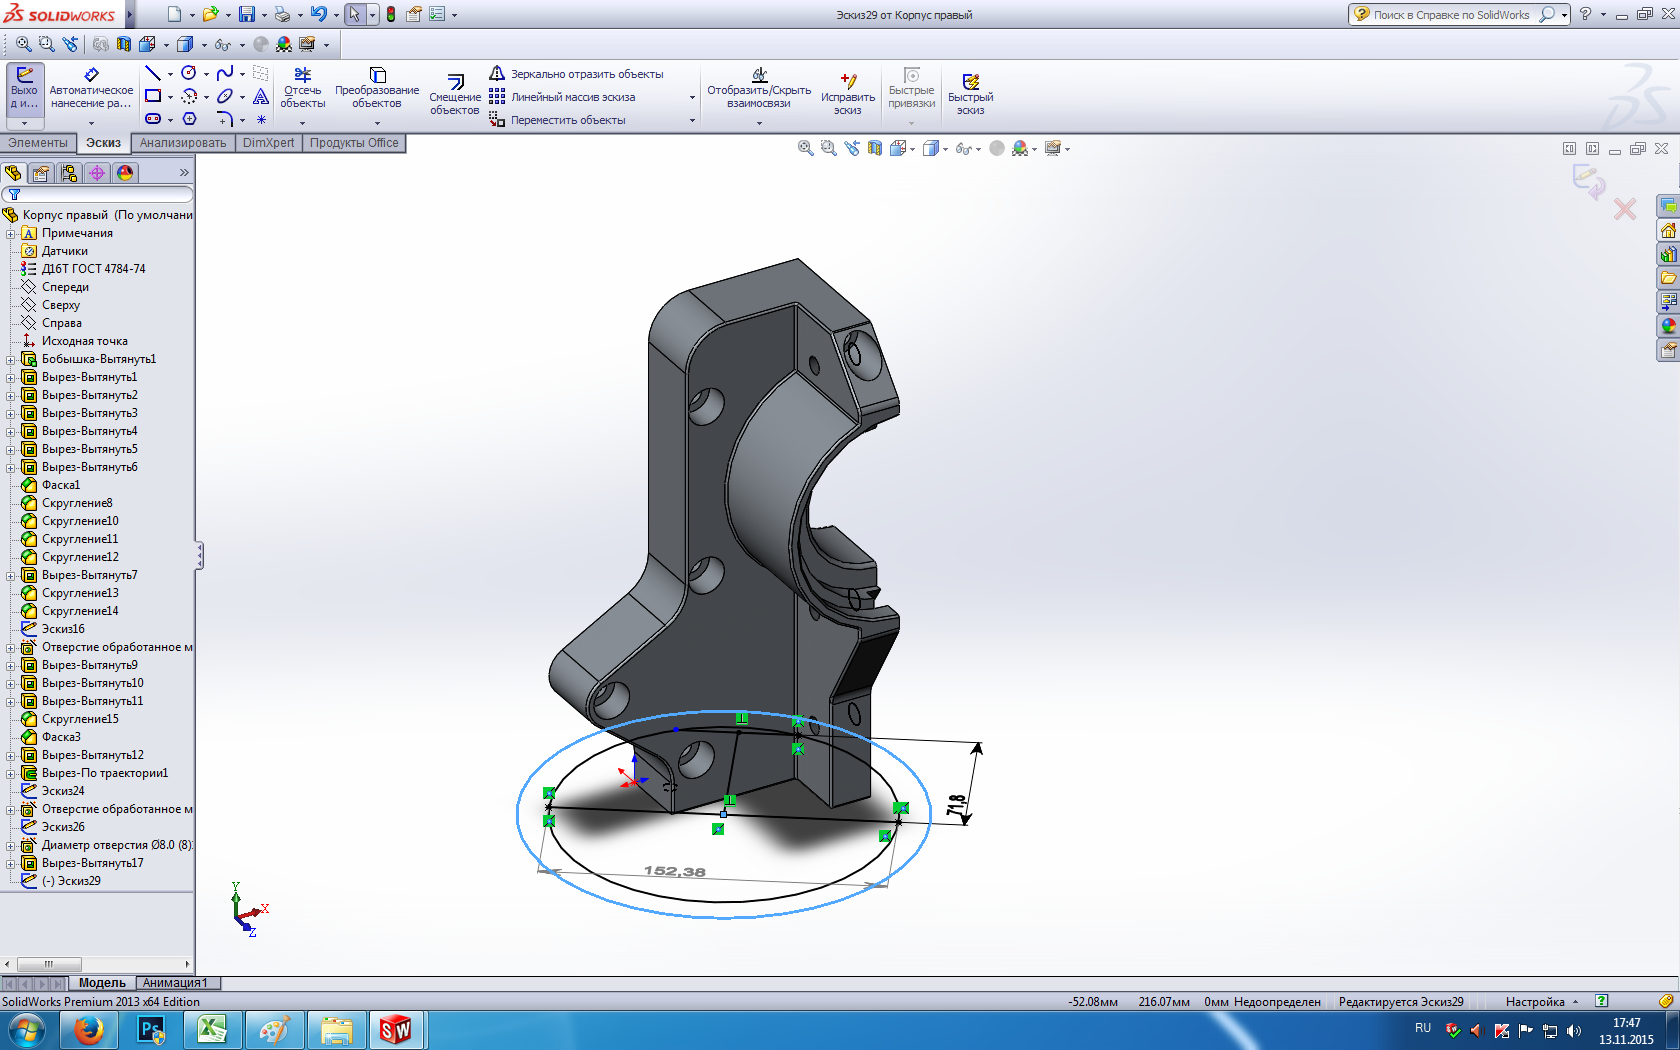
Task: Open Линейный массив эскиза dropdown arrow
Action: pos(692,97)
